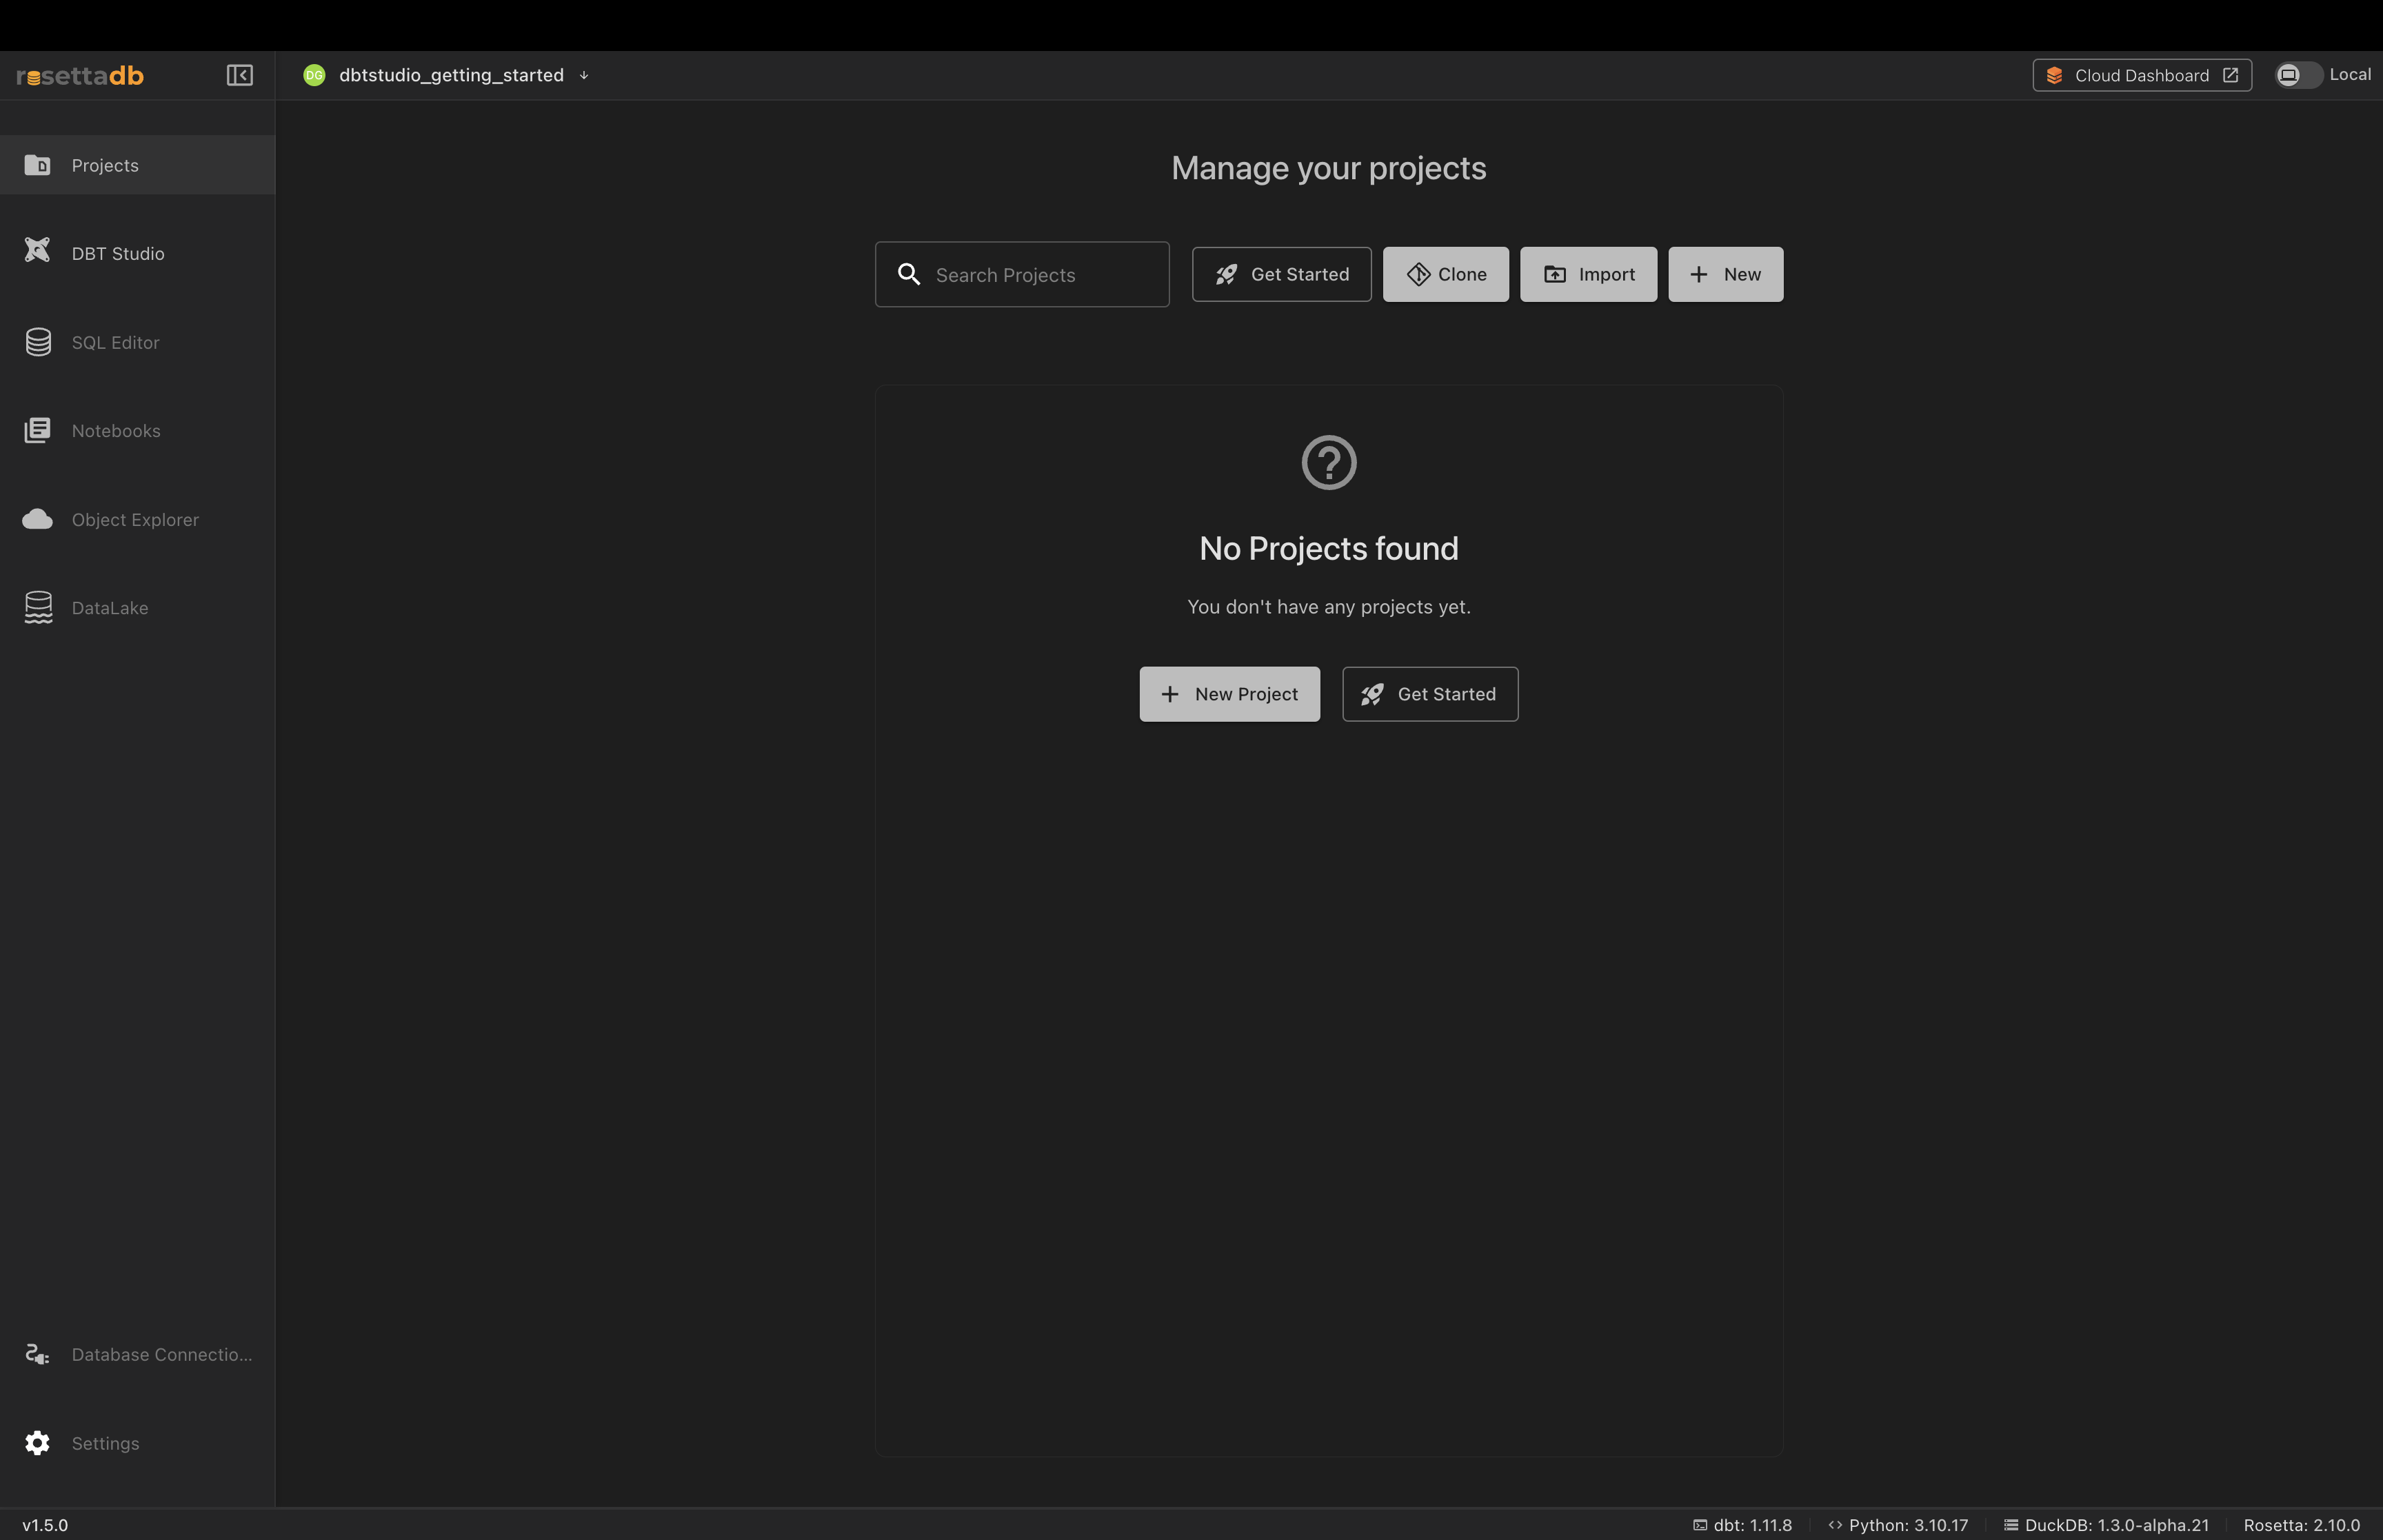The width and height of the screenshot is (2383, 1540).
Task: Click the dbt: 1.11.8 status entry
Action: 1742,1525
